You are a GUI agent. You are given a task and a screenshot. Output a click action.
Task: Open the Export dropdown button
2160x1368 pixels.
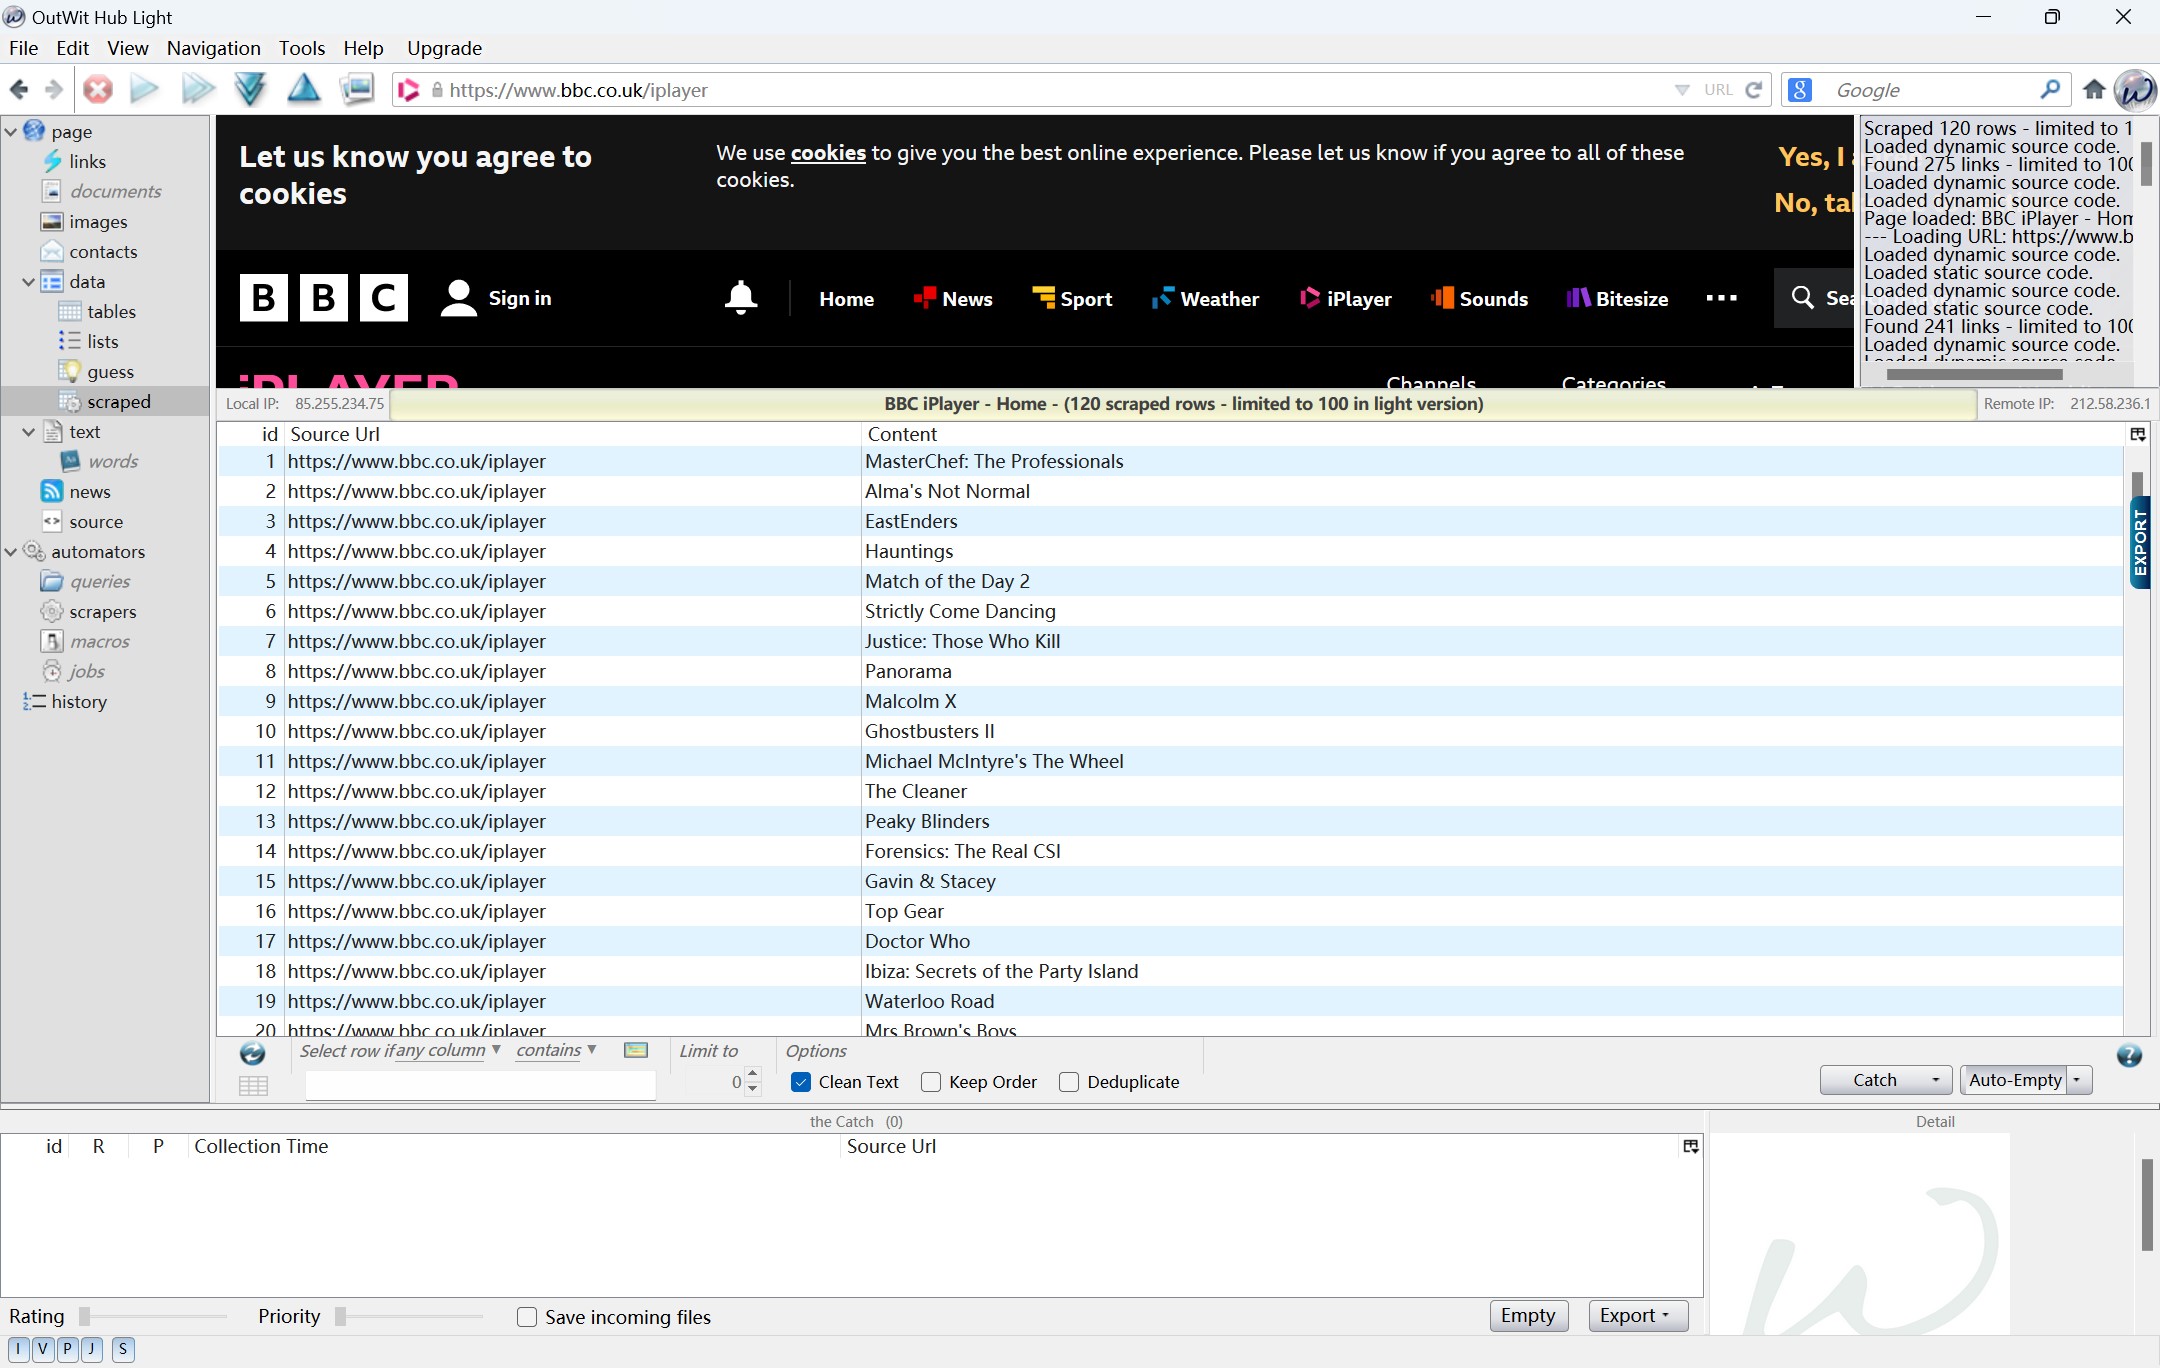tap(1637, 1316)
